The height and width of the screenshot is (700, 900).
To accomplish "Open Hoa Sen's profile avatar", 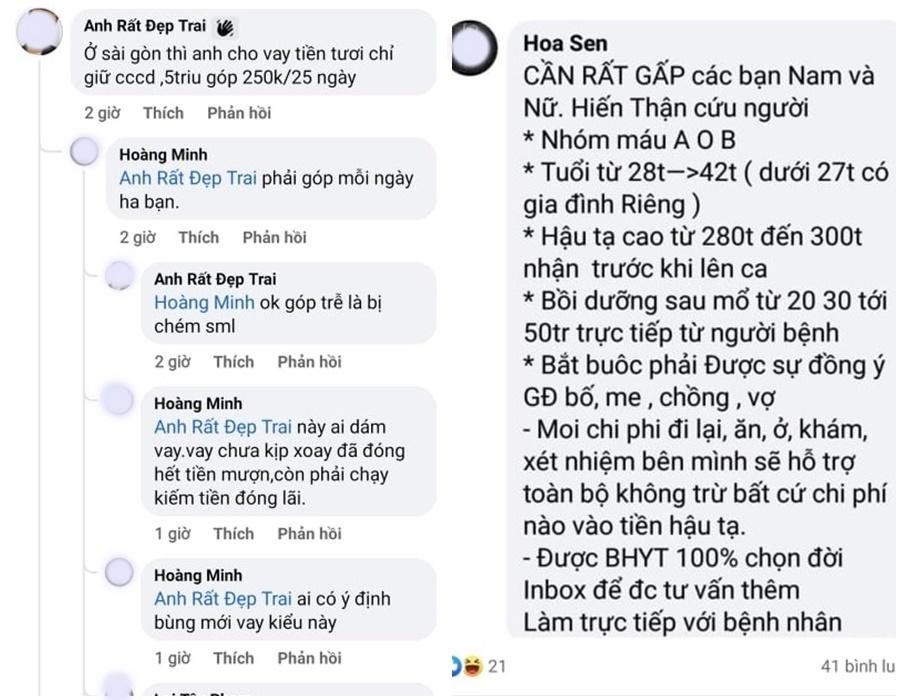I will coord(475,48).
